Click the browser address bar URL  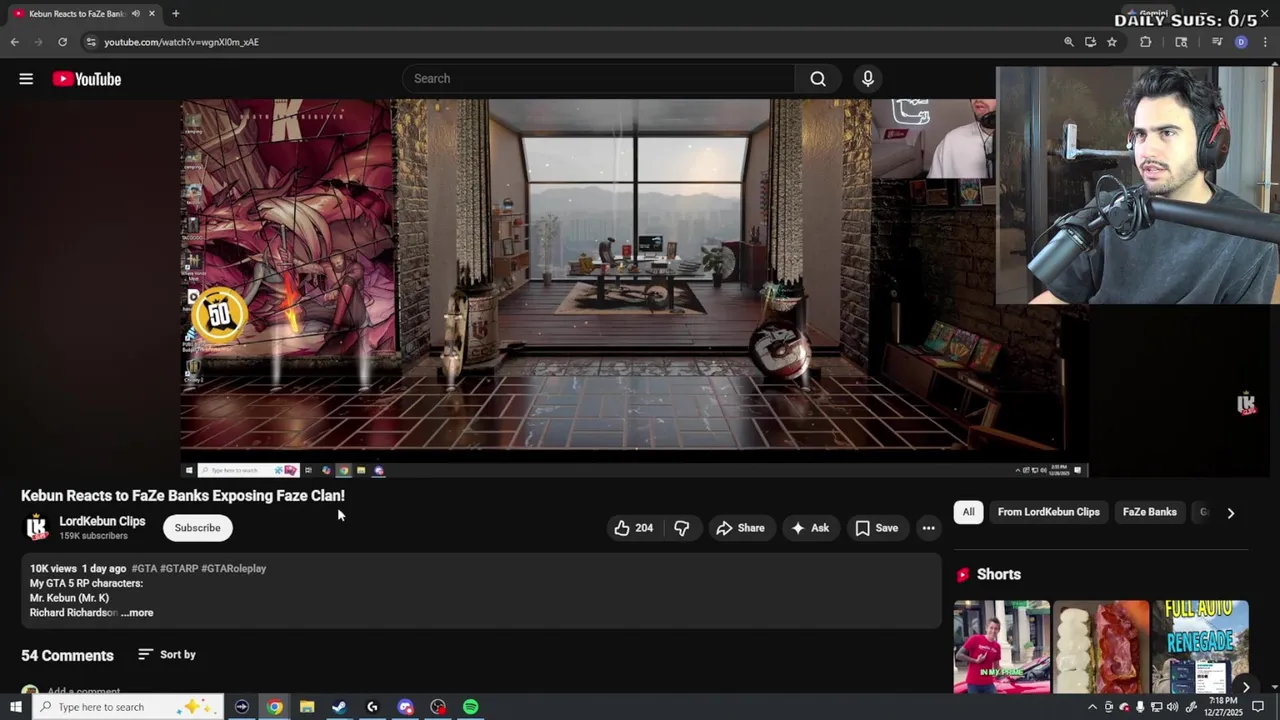click(x=181, y=42)
